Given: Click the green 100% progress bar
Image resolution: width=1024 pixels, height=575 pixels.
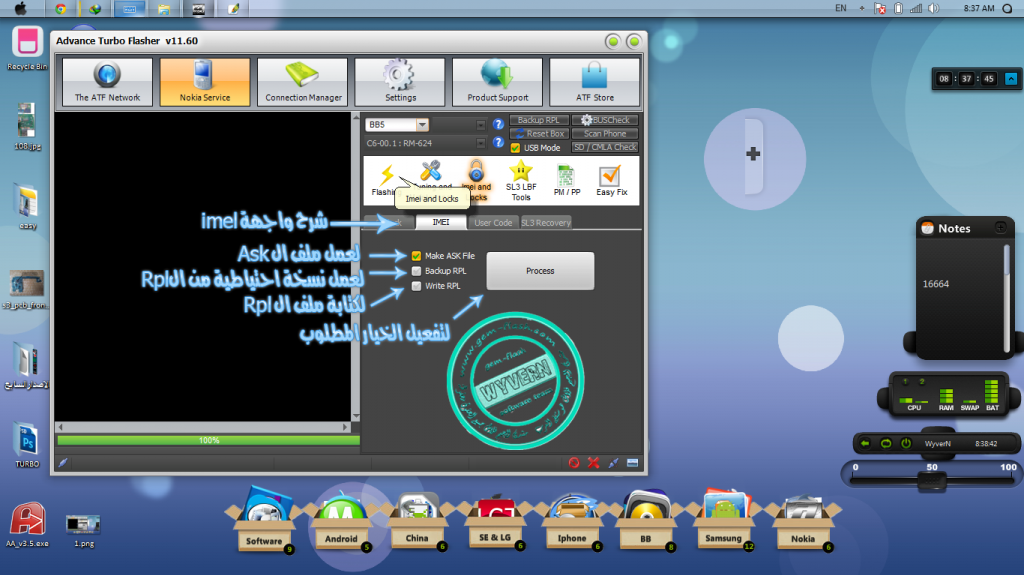Looking at the screenshot, I should click(x=208, y=440).
